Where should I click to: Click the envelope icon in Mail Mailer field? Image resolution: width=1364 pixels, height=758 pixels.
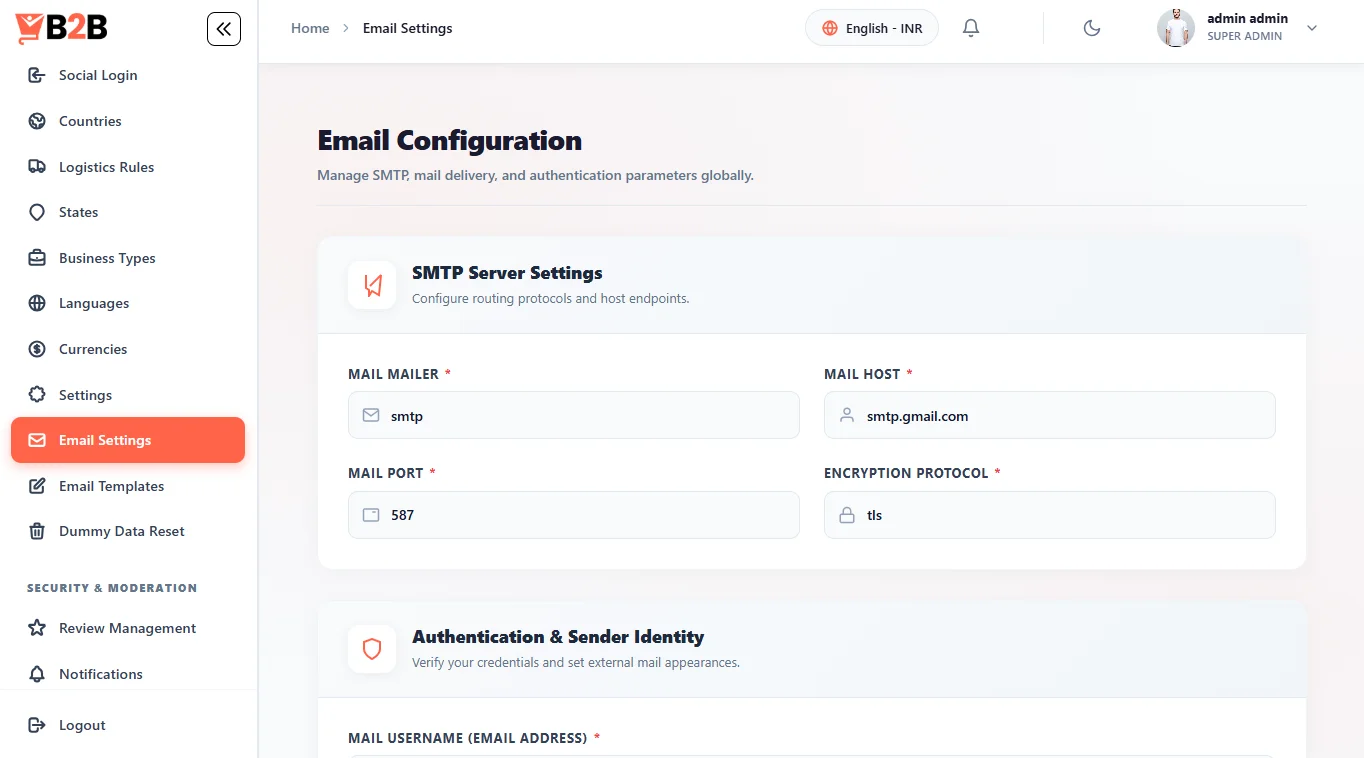tap(371, 415)
